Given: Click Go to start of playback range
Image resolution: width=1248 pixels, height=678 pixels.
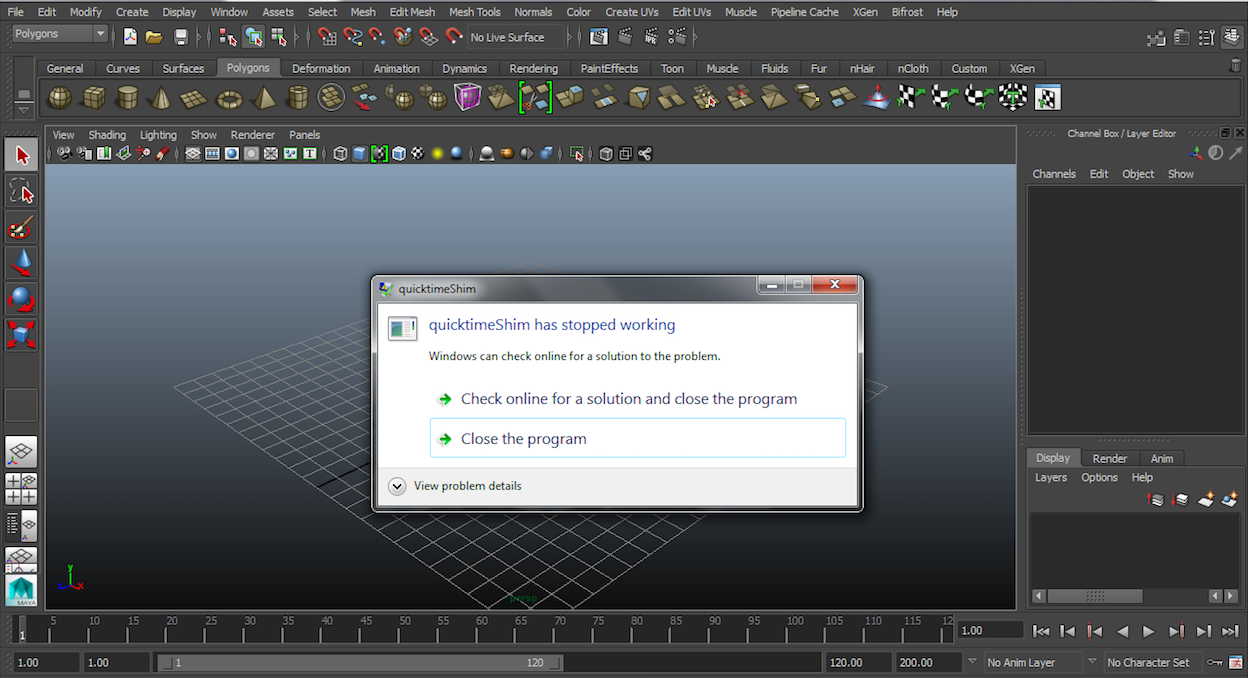Looking at the screenshot, I should (x=1041, y=631).
